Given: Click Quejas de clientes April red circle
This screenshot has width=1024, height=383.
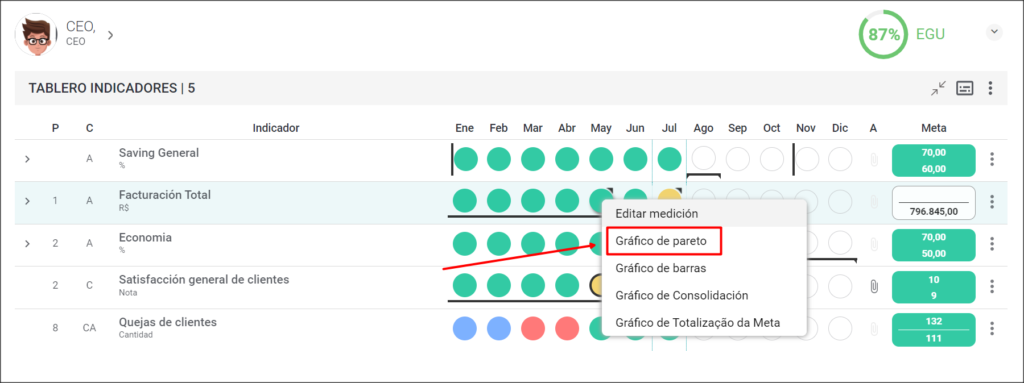Looking at the screenshot, I should pos(567,328).
